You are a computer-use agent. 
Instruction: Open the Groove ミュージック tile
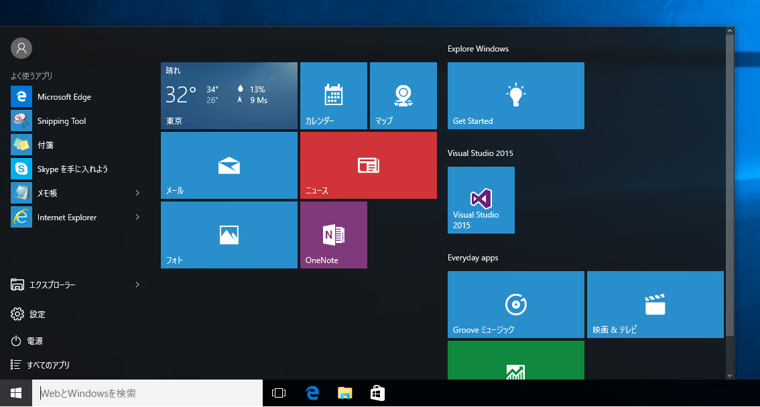pos(516,304)
